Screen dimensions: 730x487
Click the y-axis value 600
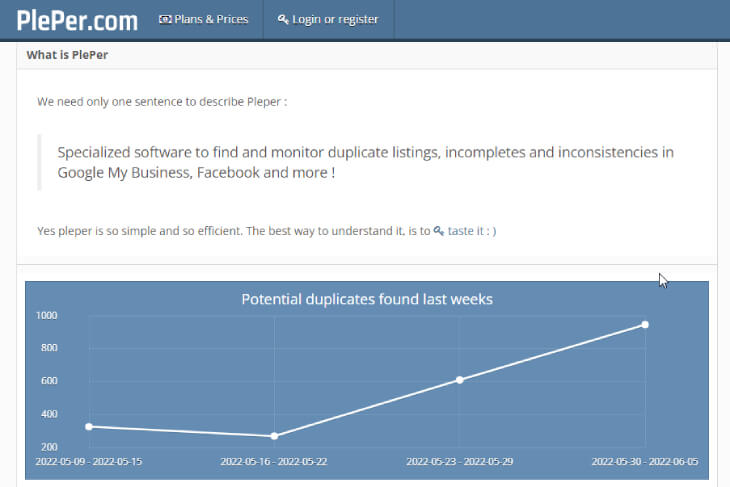point(49,380)
